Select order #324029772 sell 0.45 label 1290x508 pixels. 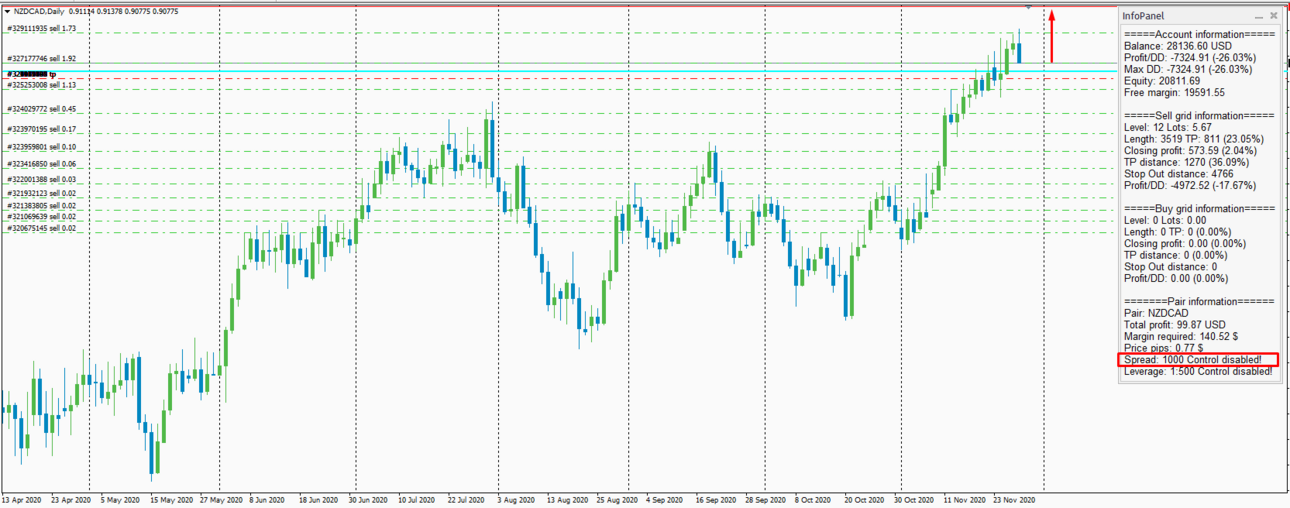[x=41, y=109]
